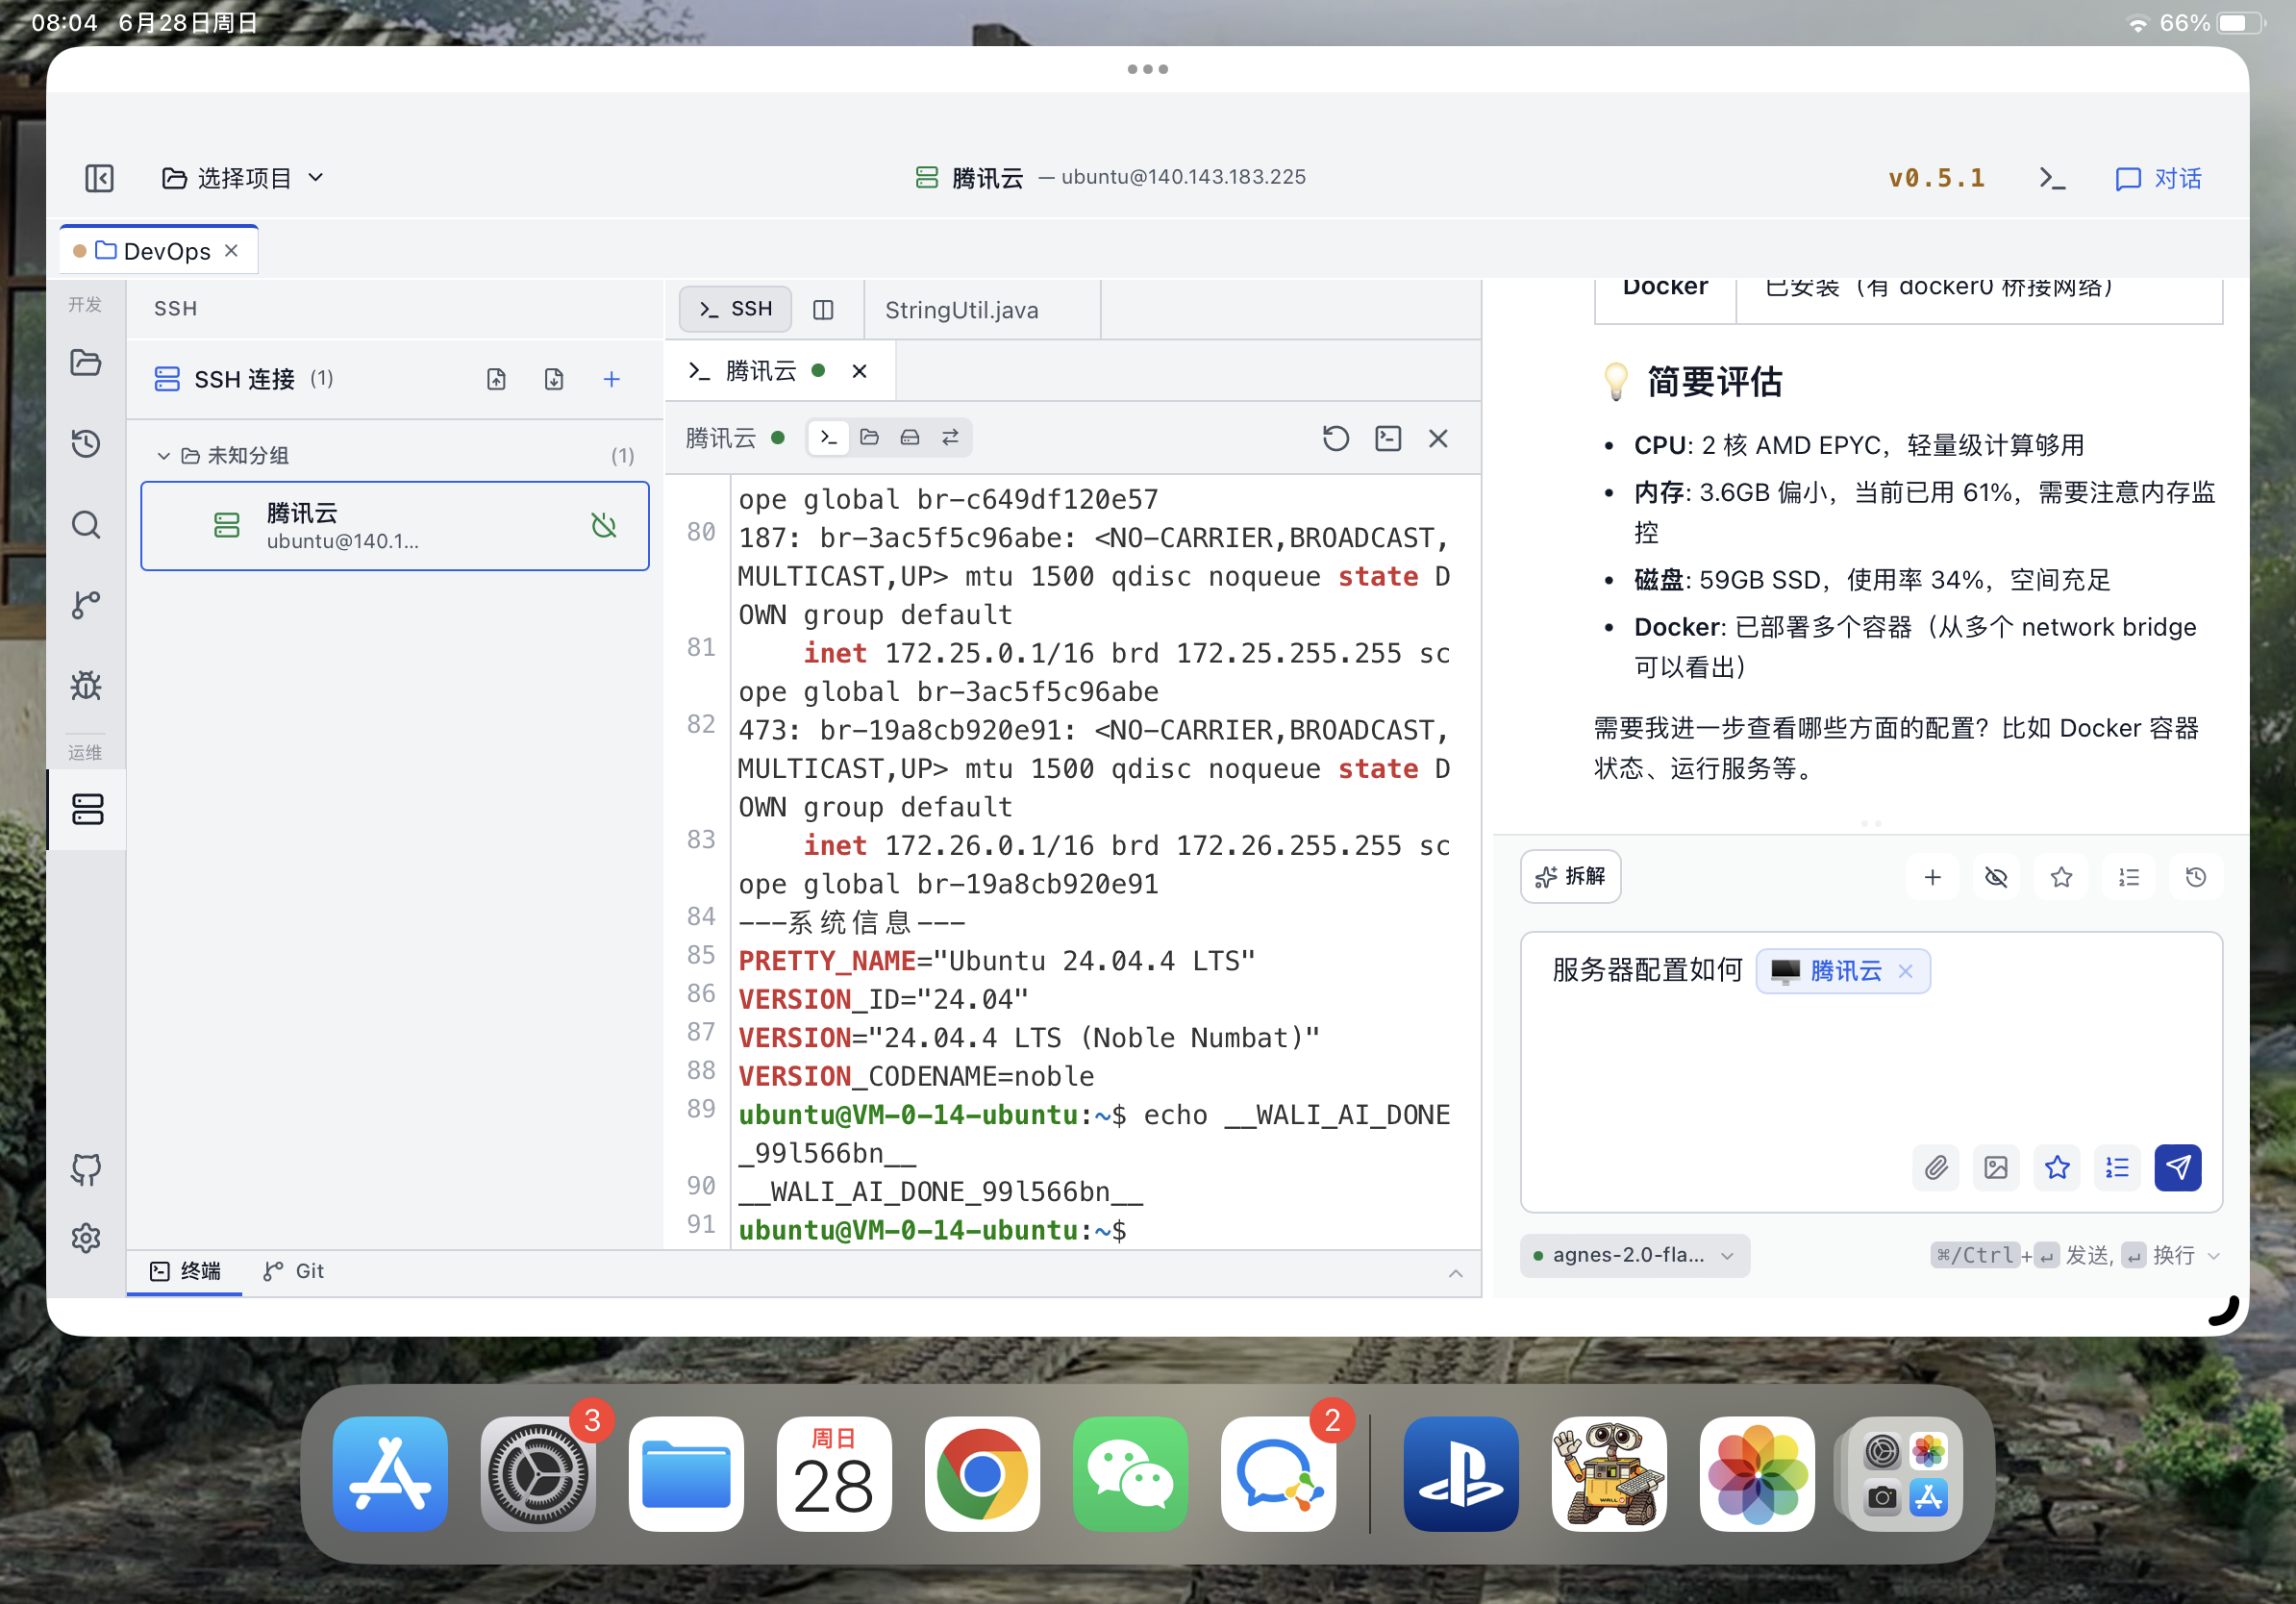
Task: Click the list icon in chat input
Action: tap(2117, 1167)
